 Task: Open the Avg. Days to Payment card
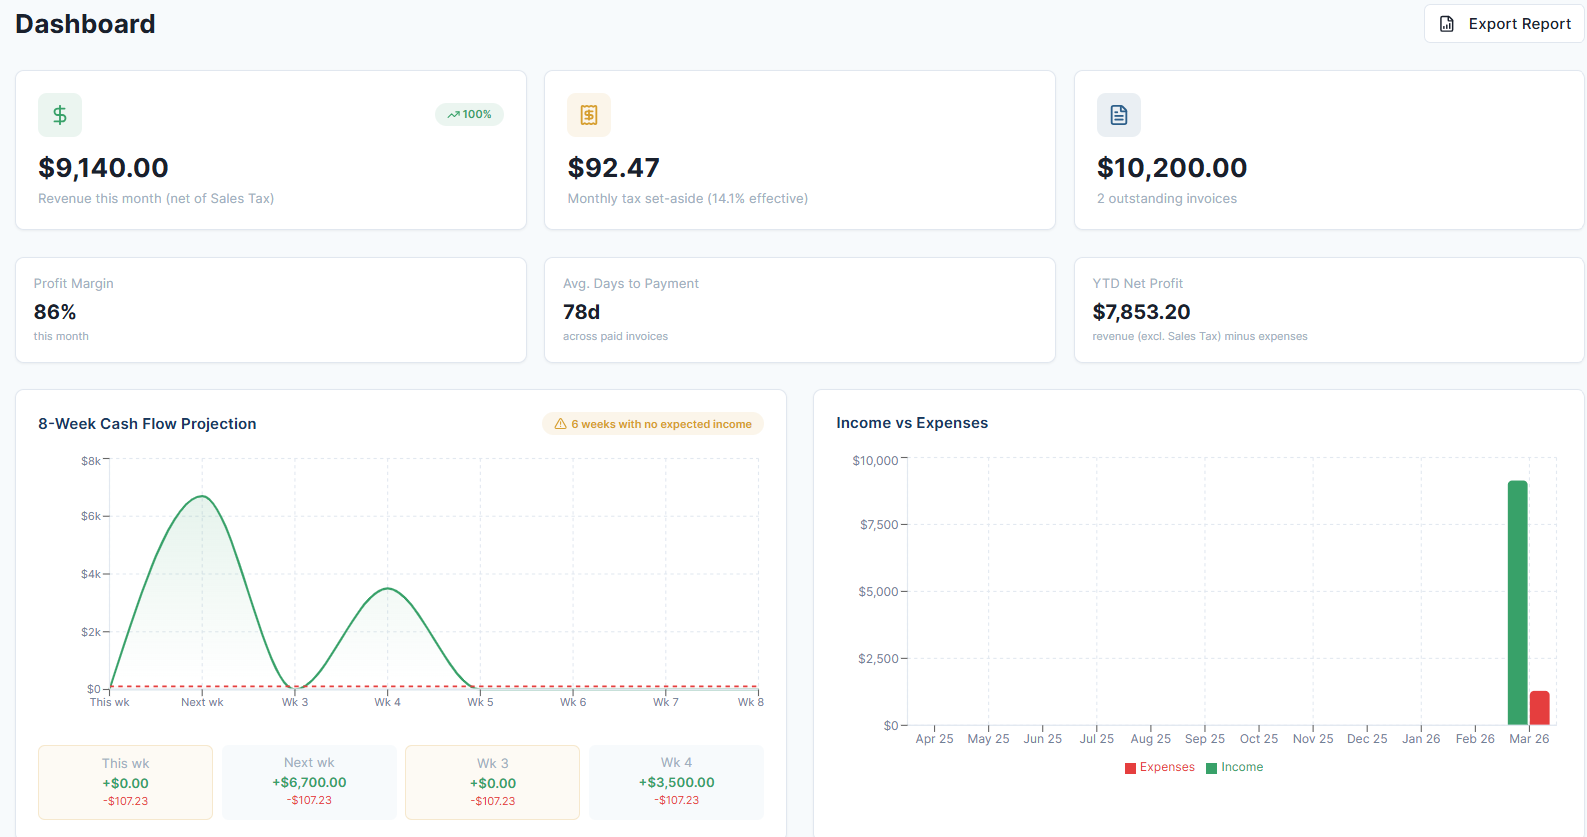click(x=799, y=310)
